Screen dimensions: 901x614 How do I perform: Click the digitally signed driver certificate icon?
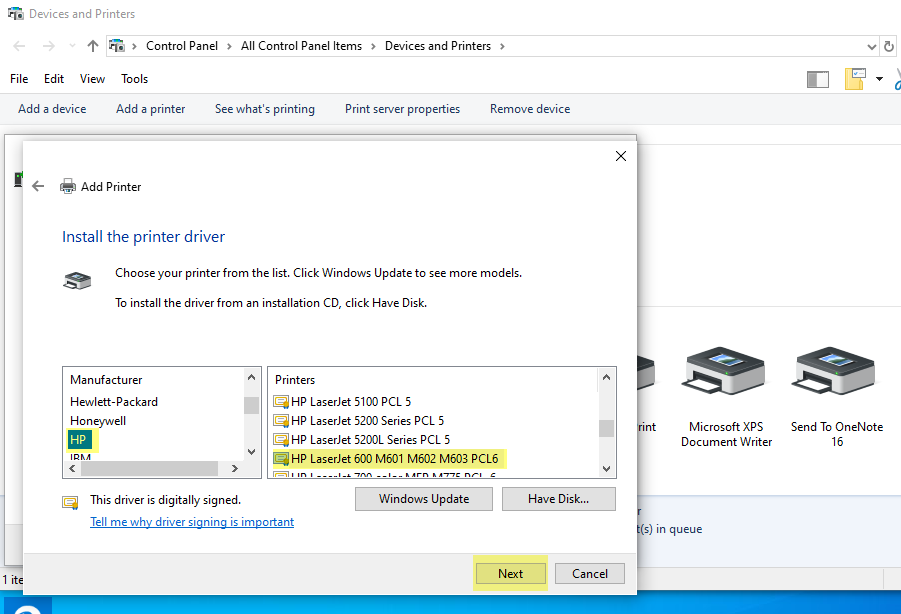pos(70,503)
